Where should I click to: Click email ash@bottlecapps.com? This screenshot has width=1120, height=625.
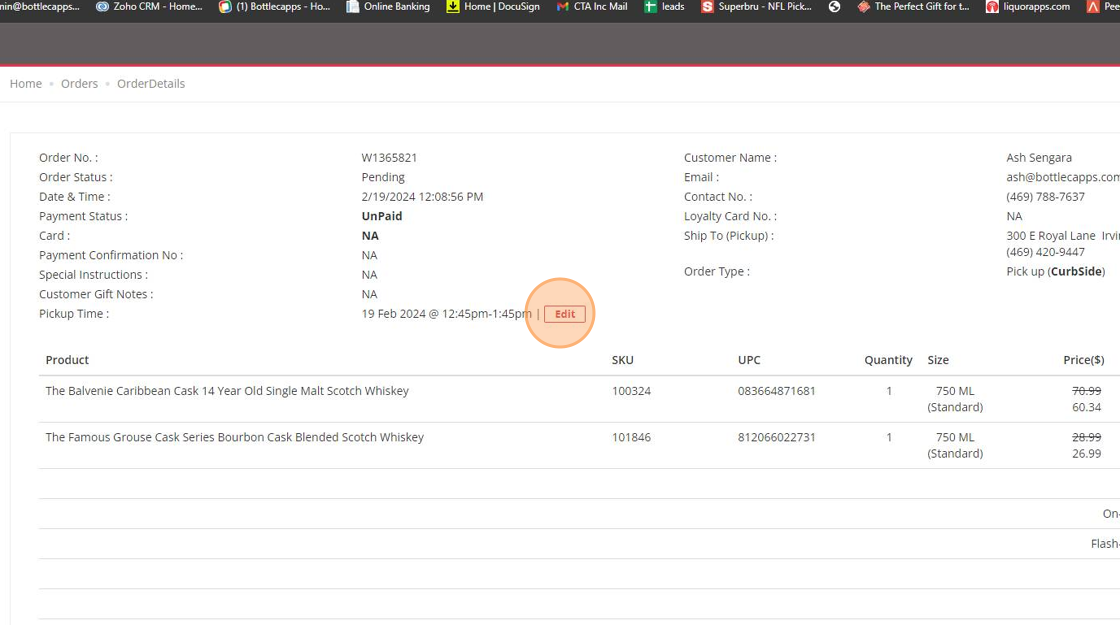[1063, 177]
